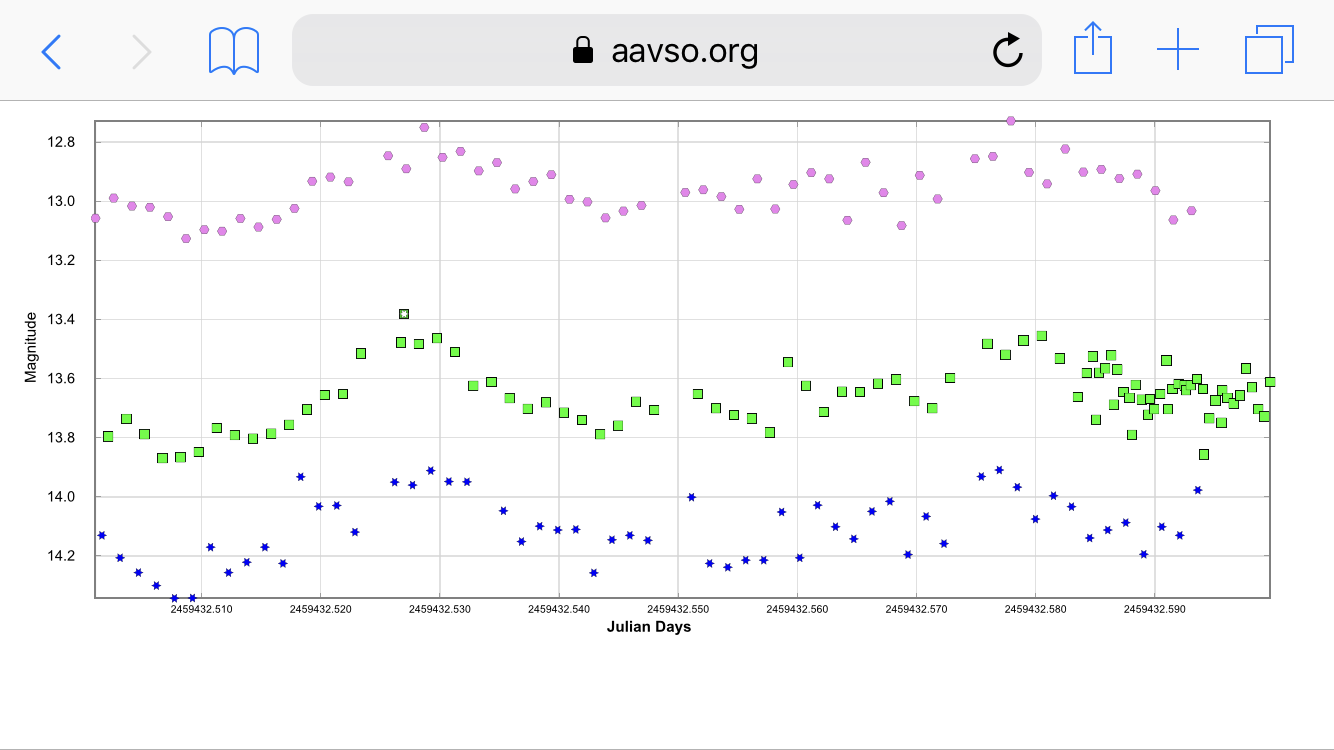Click the 13.4 magnitude axis label
This screenshot has height=750, width=1334.
point(62,320)
